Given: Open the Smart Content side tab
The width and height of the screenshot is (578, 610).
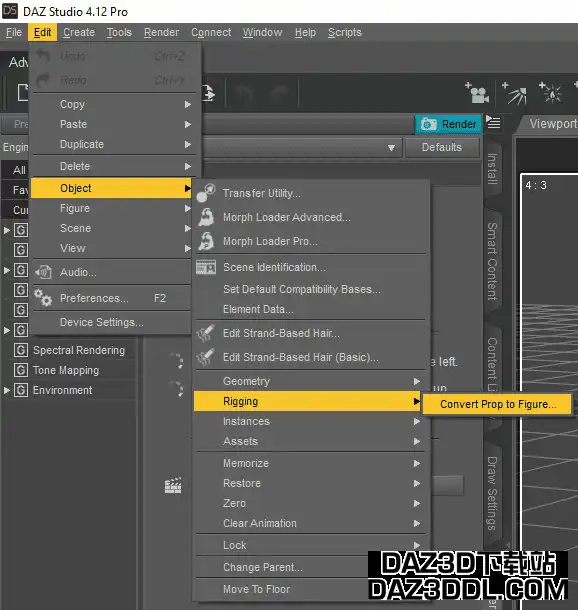Looking at the screenshot, I should coord(492,261).
